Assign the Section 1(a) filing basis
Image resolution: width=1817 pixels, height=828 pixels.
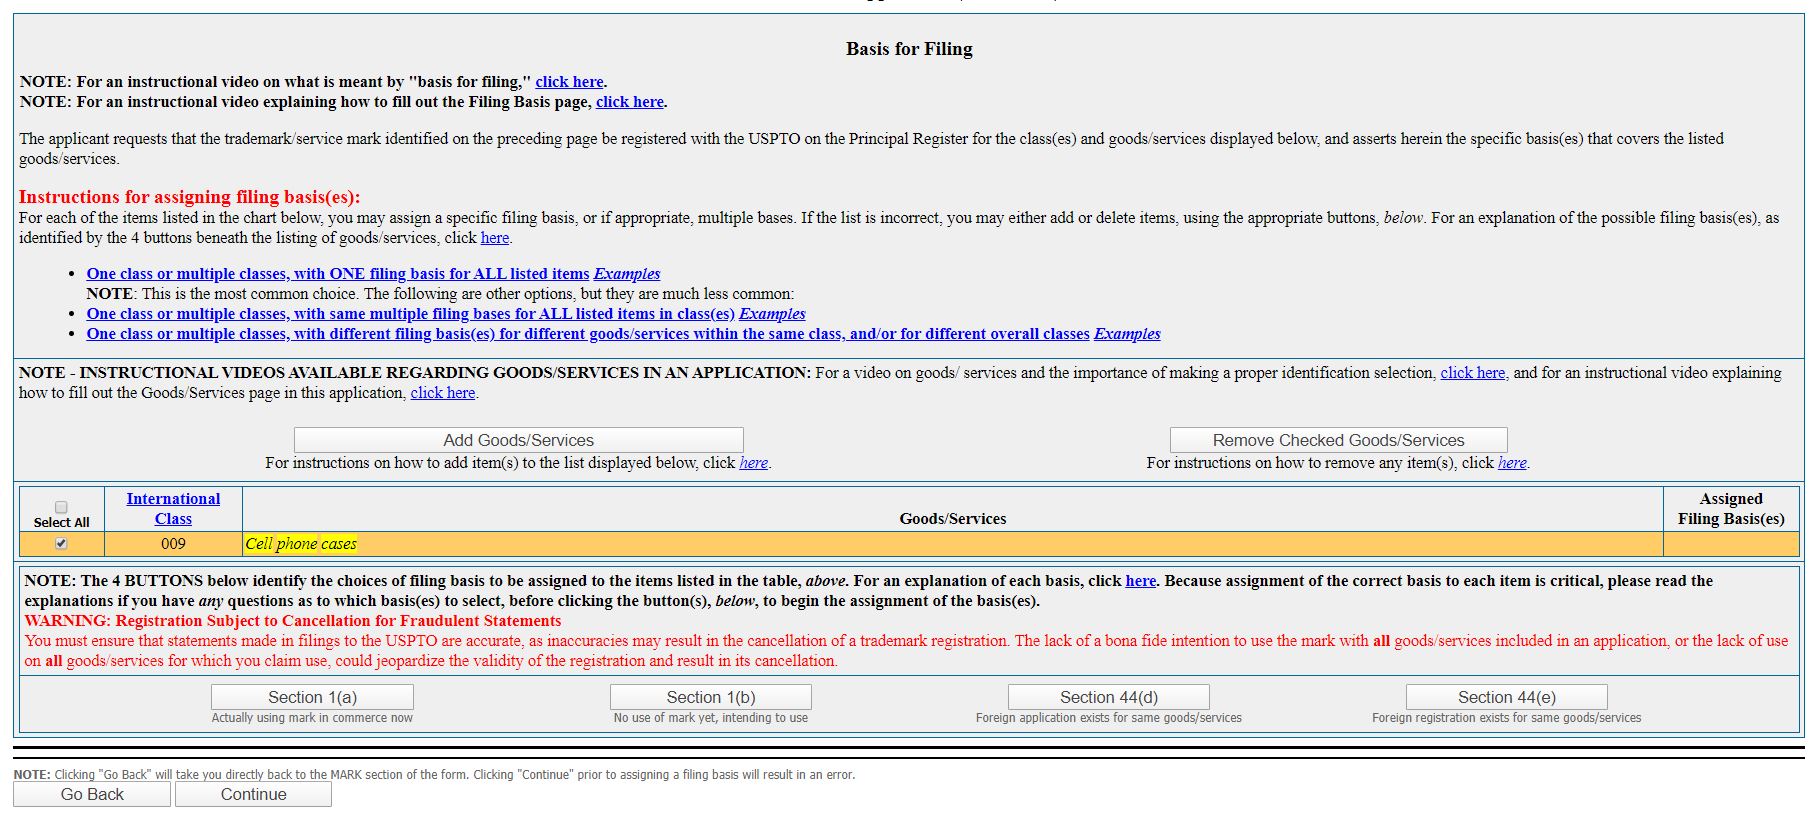point(312,697)
